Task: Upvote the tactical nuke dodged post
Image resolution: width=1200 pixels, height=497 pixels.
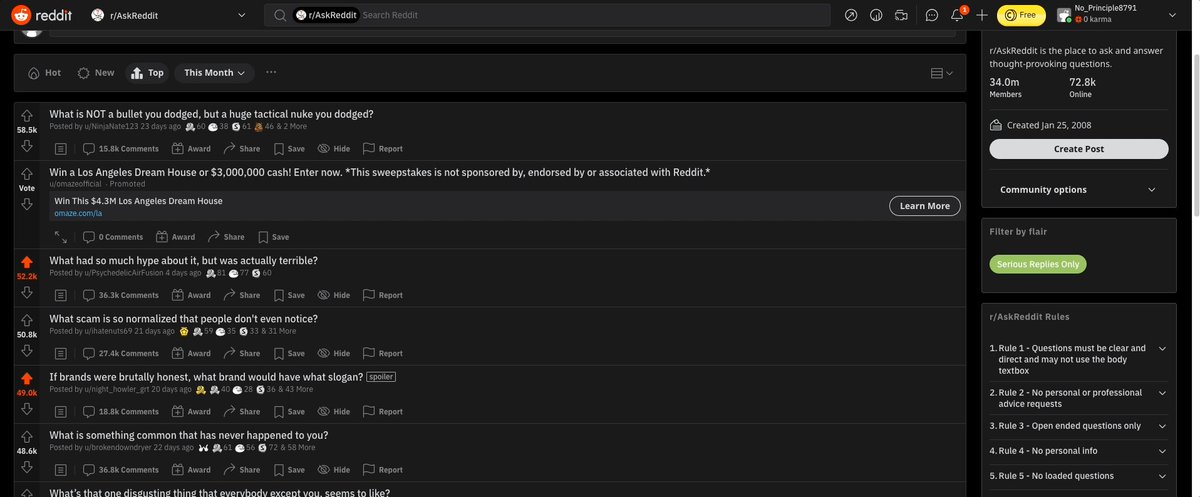Action: tap(27, 116)
